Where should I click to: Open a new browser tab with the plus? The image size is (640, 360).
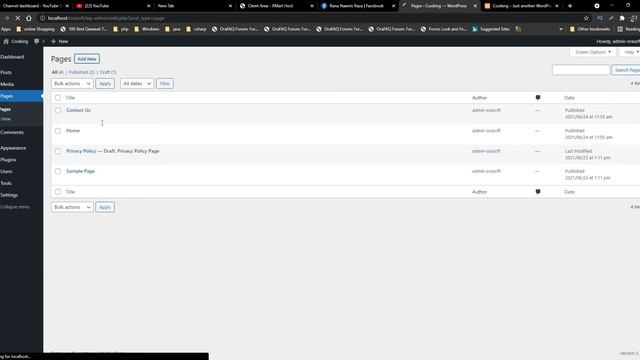click(x=570, y=6)
